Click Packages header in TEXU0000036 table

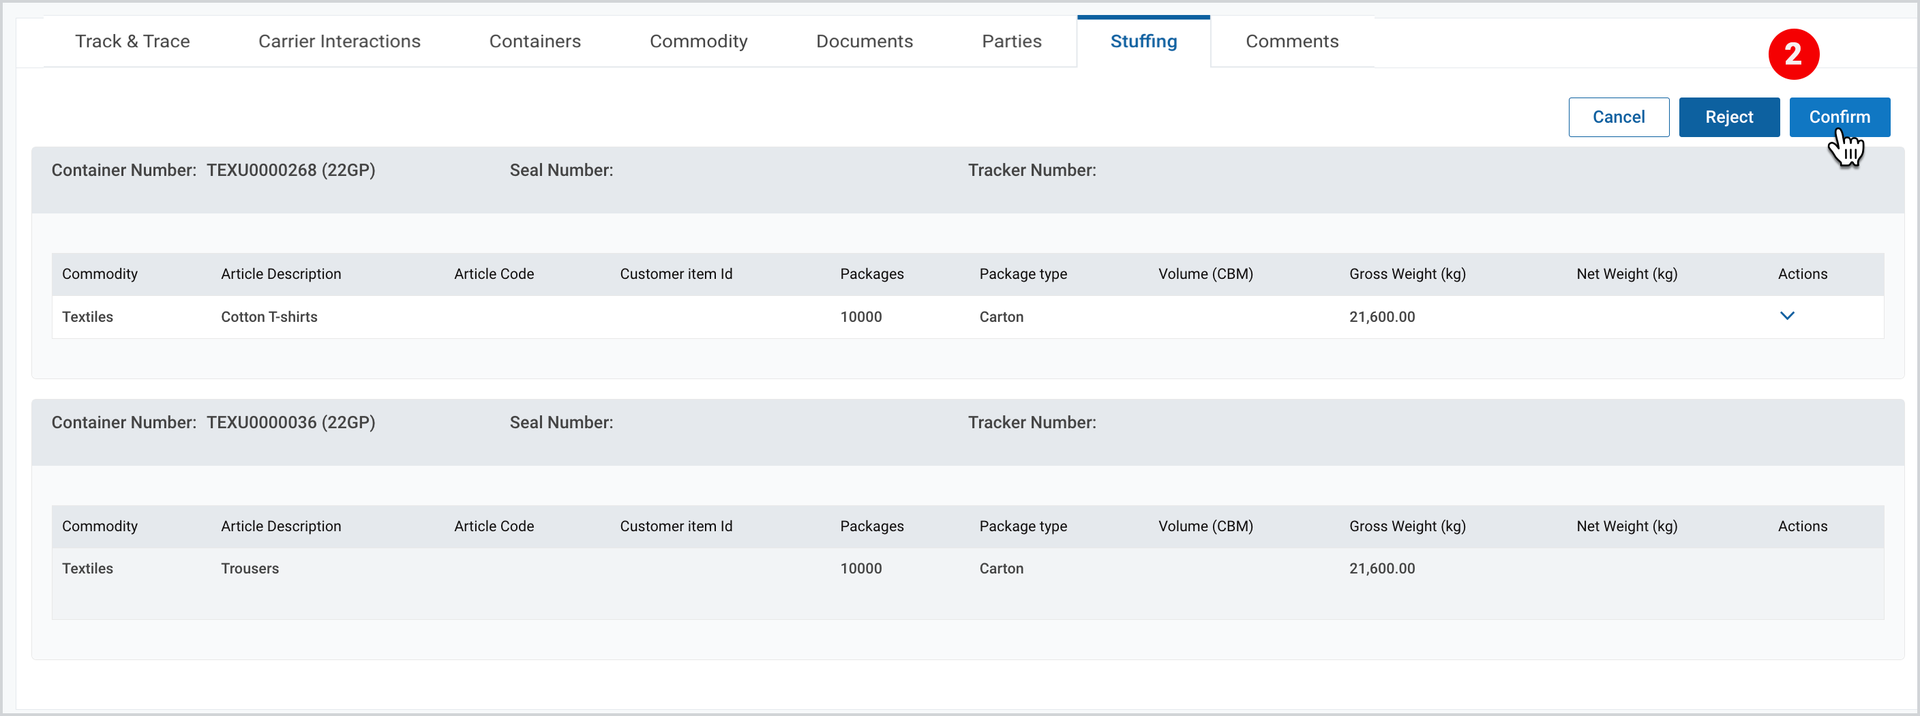tap(872, 526)
